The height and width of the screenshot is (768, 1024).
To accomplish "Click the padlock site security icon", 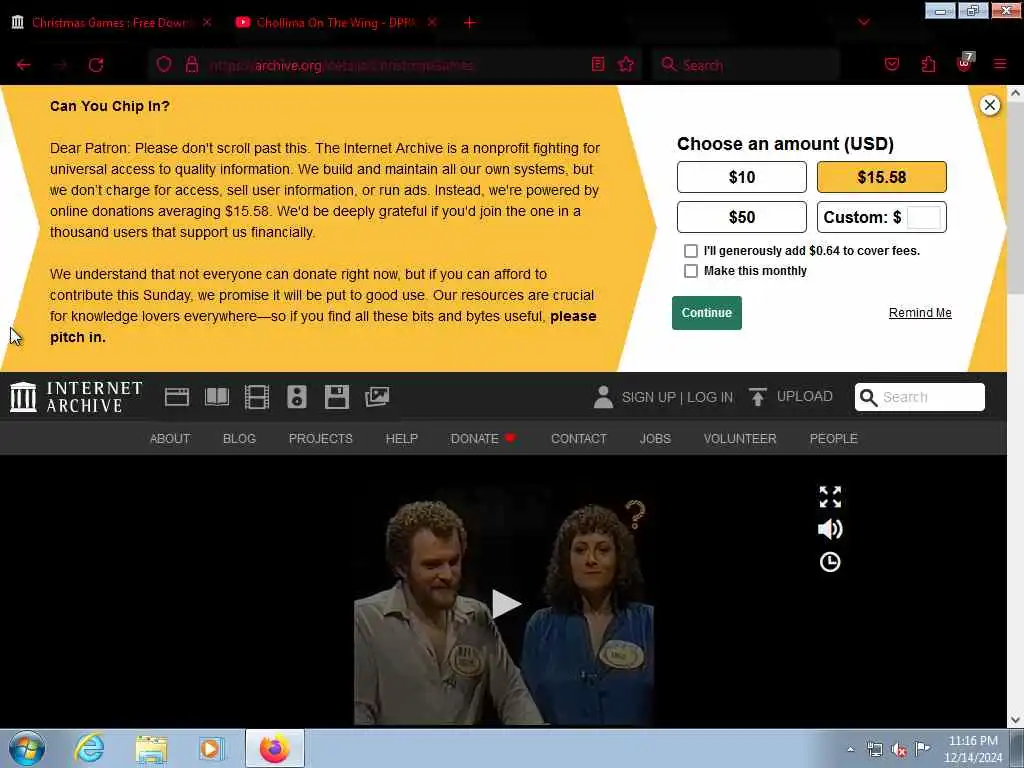I will pyautogui.click(x=192, y=64).
